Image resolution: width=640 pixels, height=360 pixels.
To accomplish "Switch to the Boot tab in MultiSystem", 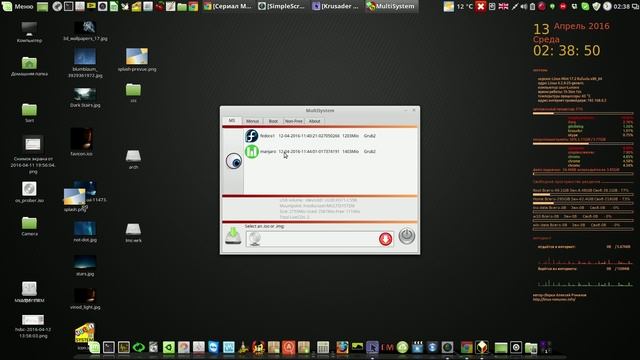I will (x=273, y=121).
